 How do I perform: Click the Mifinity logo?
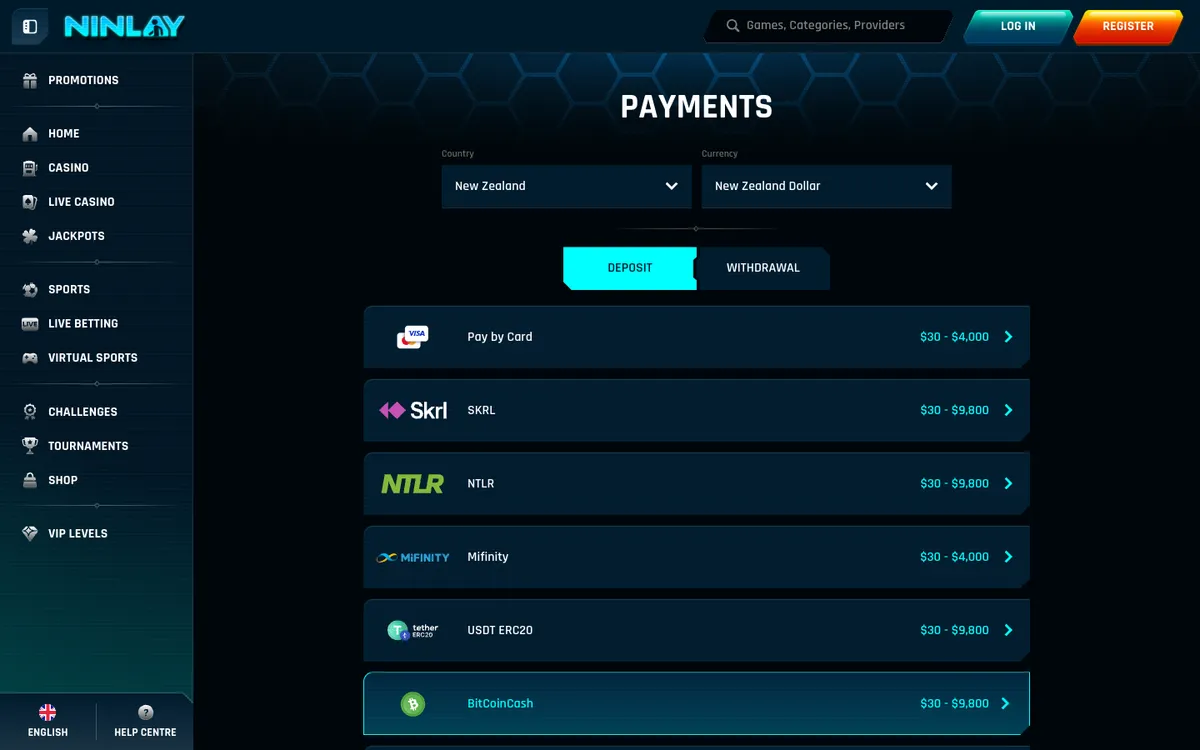click(x=413, y=557)
